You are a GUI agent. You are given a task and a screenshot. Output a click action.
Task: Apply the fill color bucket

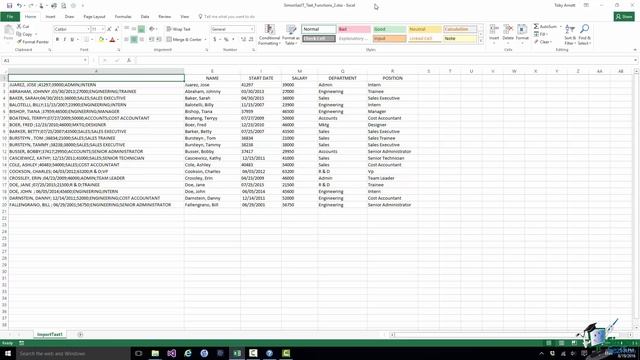[x=101, y=40]
